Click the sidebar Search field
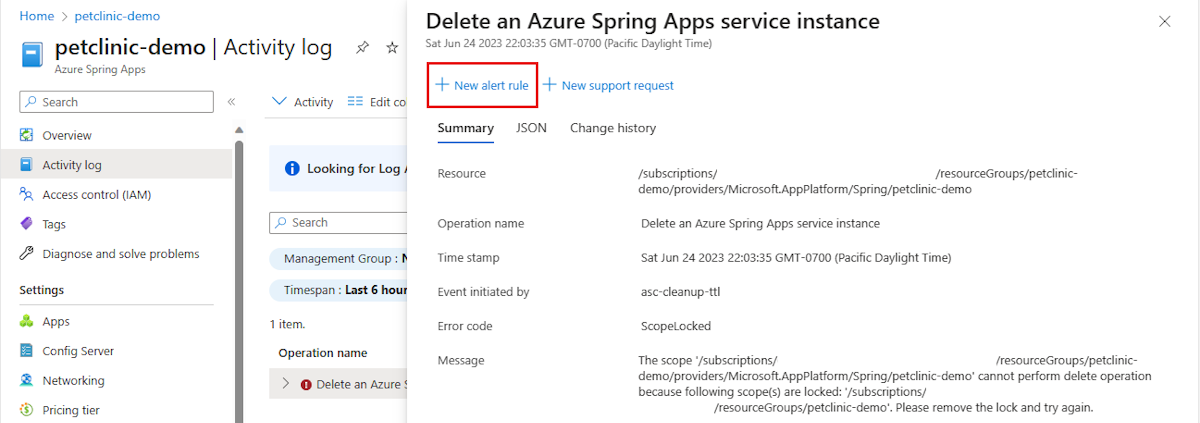Image resolution: width=1200 pixels, height=423 pixels. tap(117, 102)
